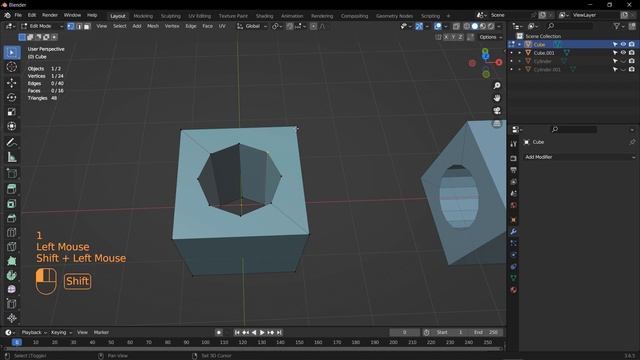The height and width of the screenshot is (360, 640).
Task: Open the Material properties tab
Action: (x=513, y=290)
